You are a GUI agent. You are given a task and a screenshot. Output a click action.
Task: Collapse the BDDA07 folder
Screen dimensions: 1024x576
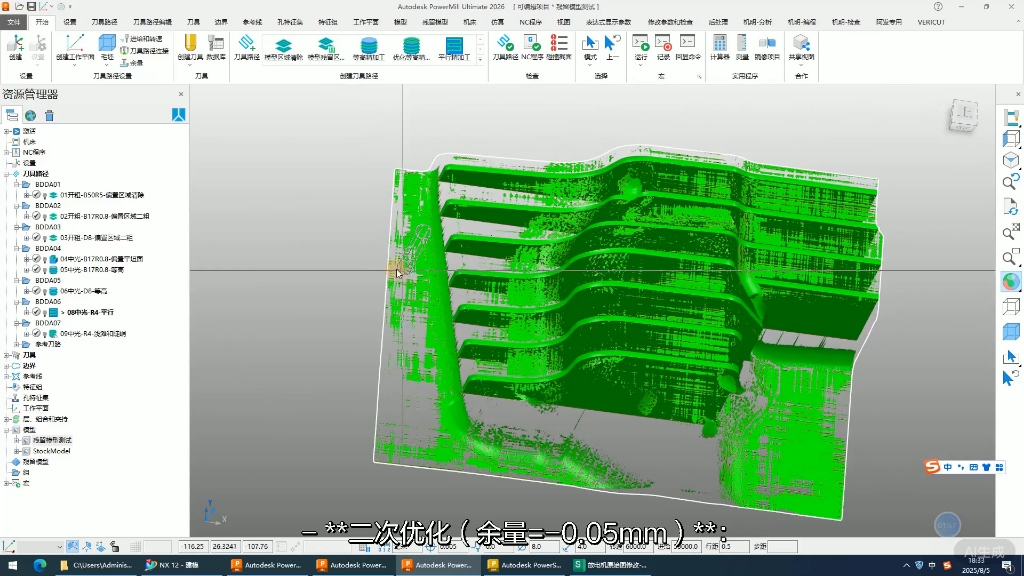pos(17,323)
